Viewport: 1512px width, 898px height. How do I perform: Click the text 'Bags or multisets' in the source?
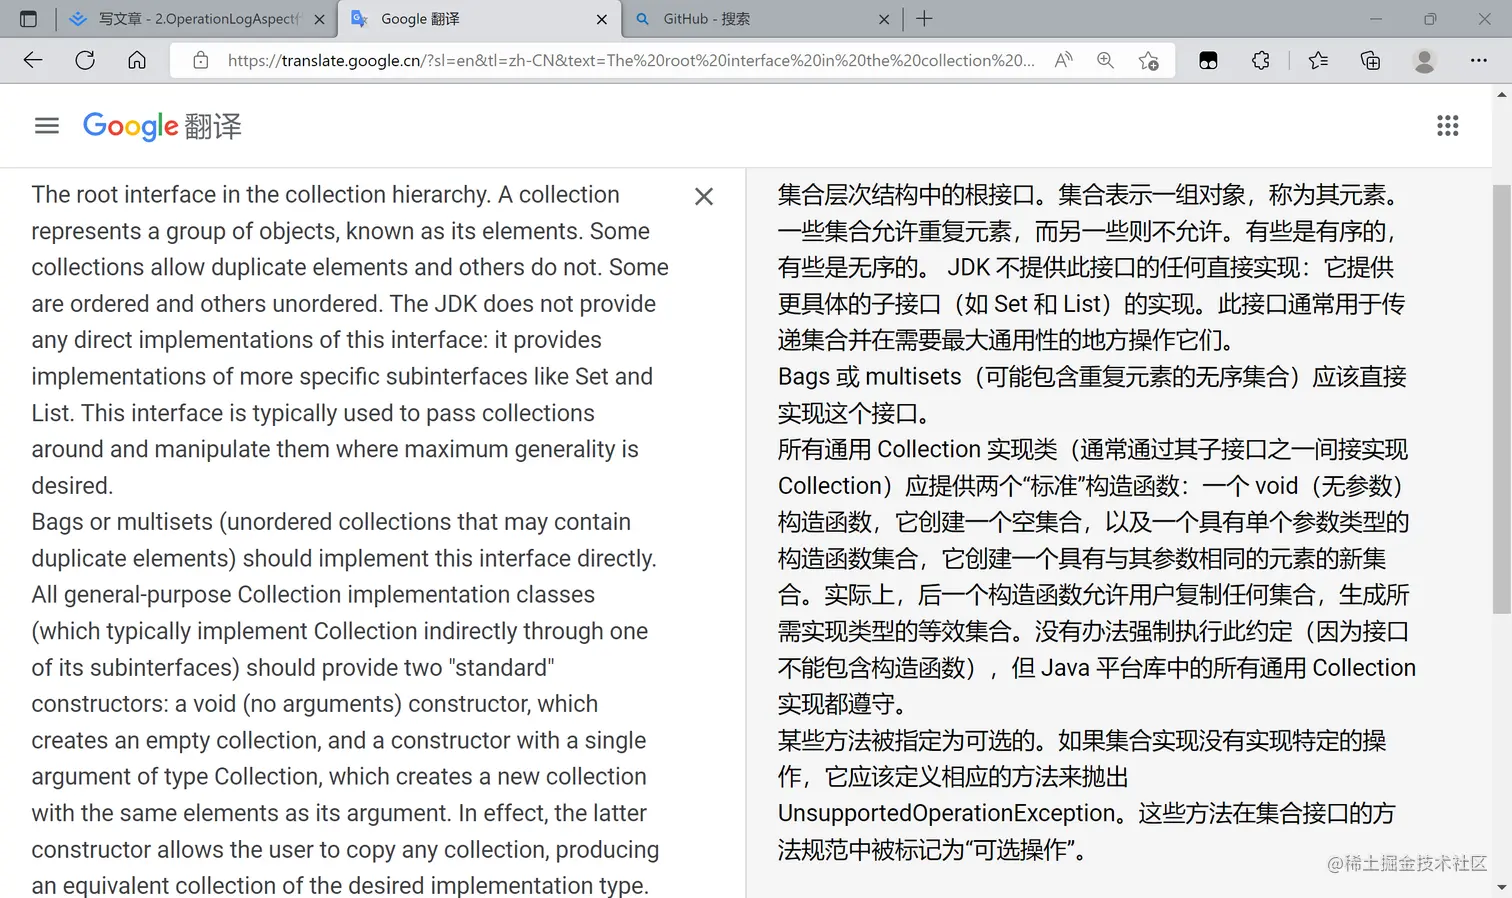[x=122, y=522]
